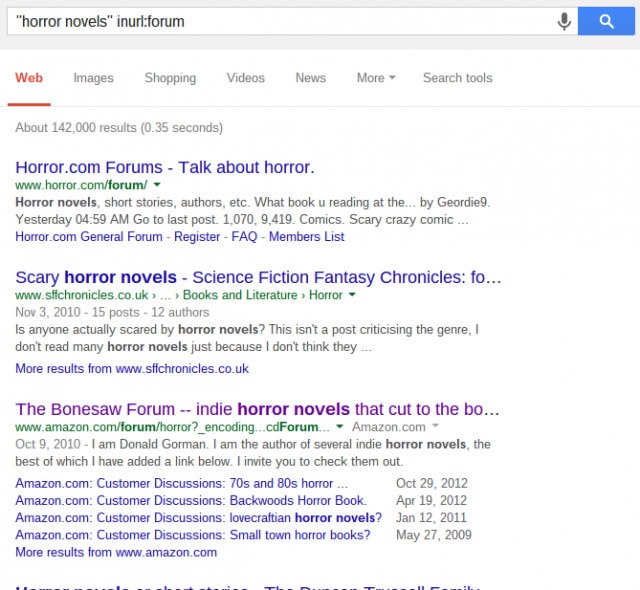This screenshot has height=590, width=640.
Task: Open Search tools options
Action: click(x=458, y=78)
